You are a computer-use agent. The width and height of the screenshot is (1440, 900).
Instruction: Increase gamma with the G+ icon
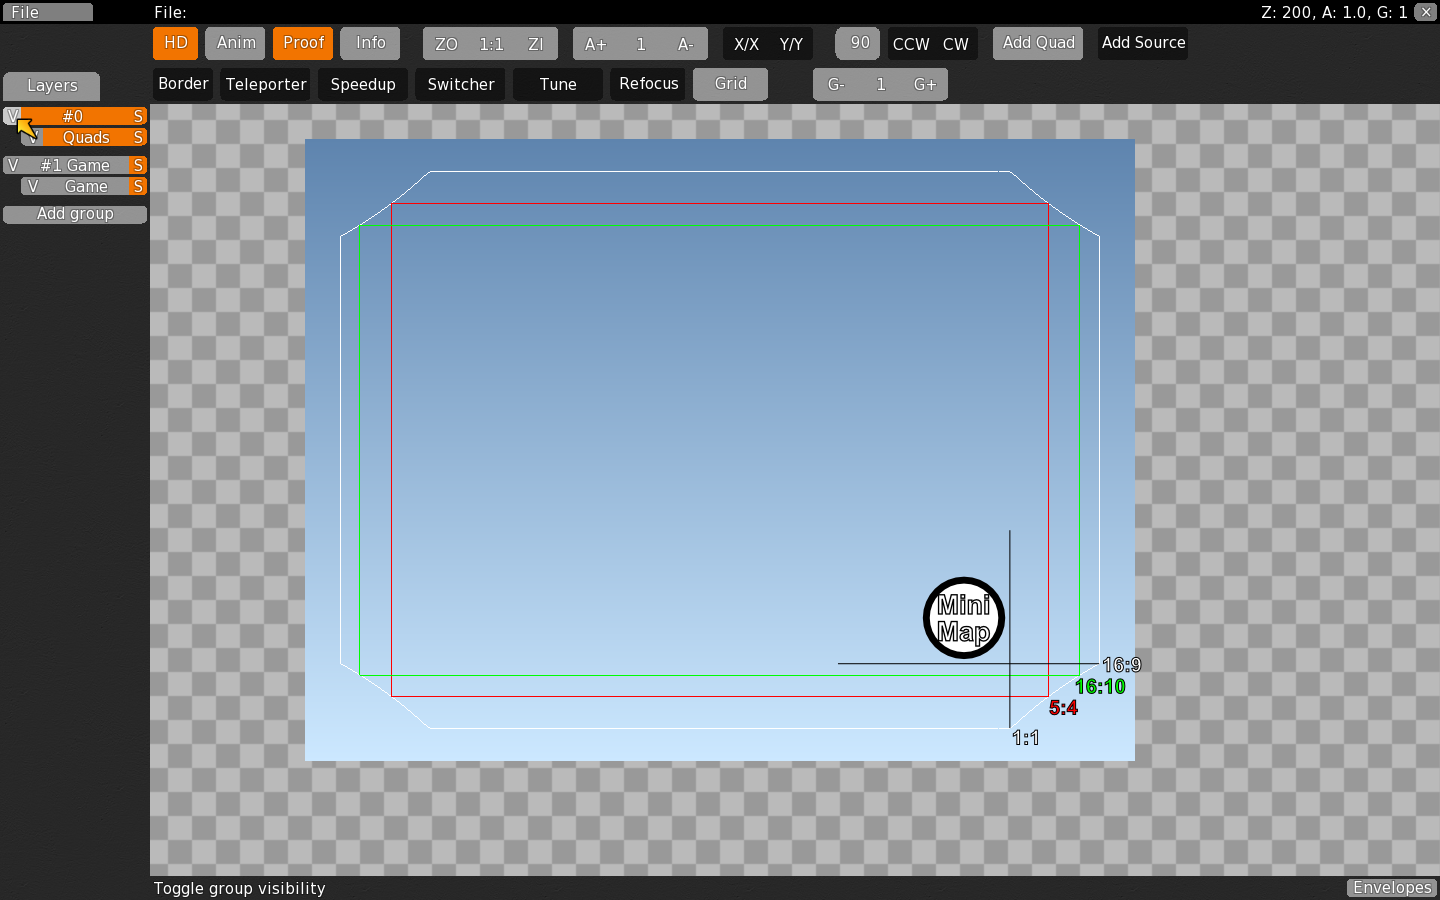pos(924,85)
